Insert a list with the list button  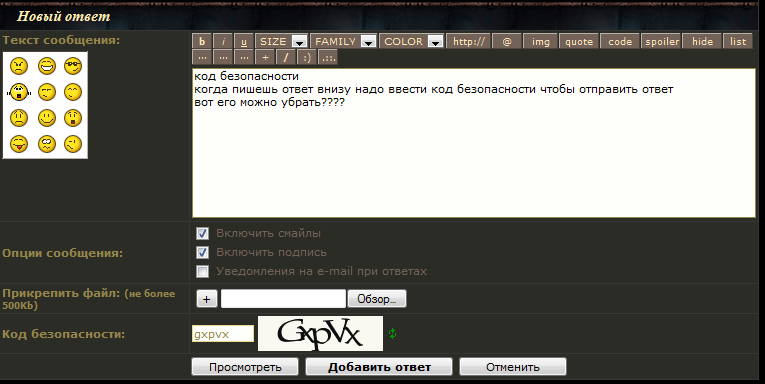738,41
